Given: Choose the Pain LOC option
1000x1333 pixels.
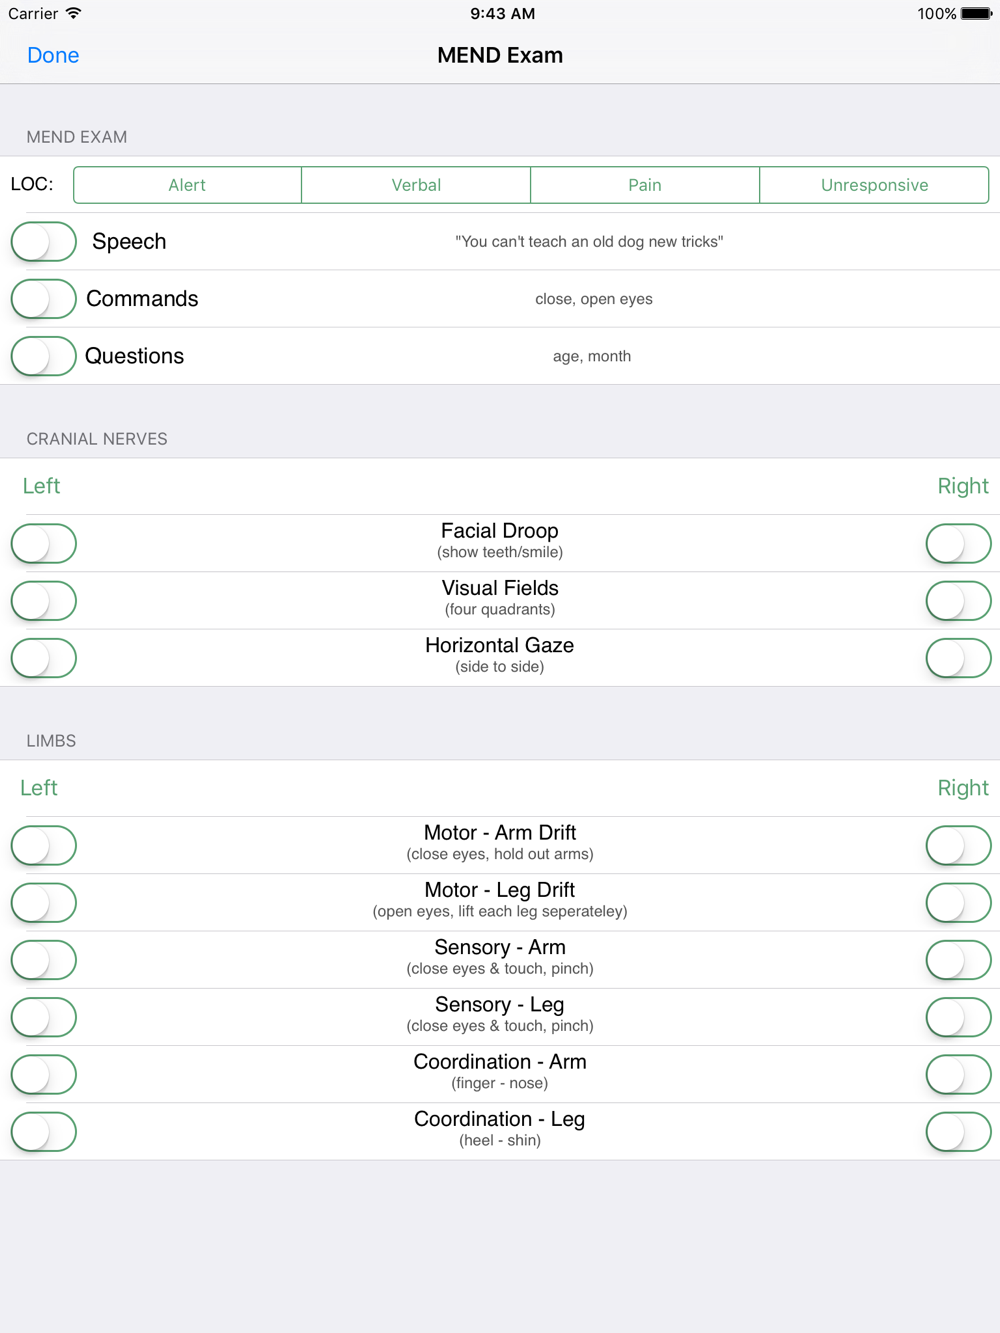Looking at the screenshot, I should click(645, 185).
